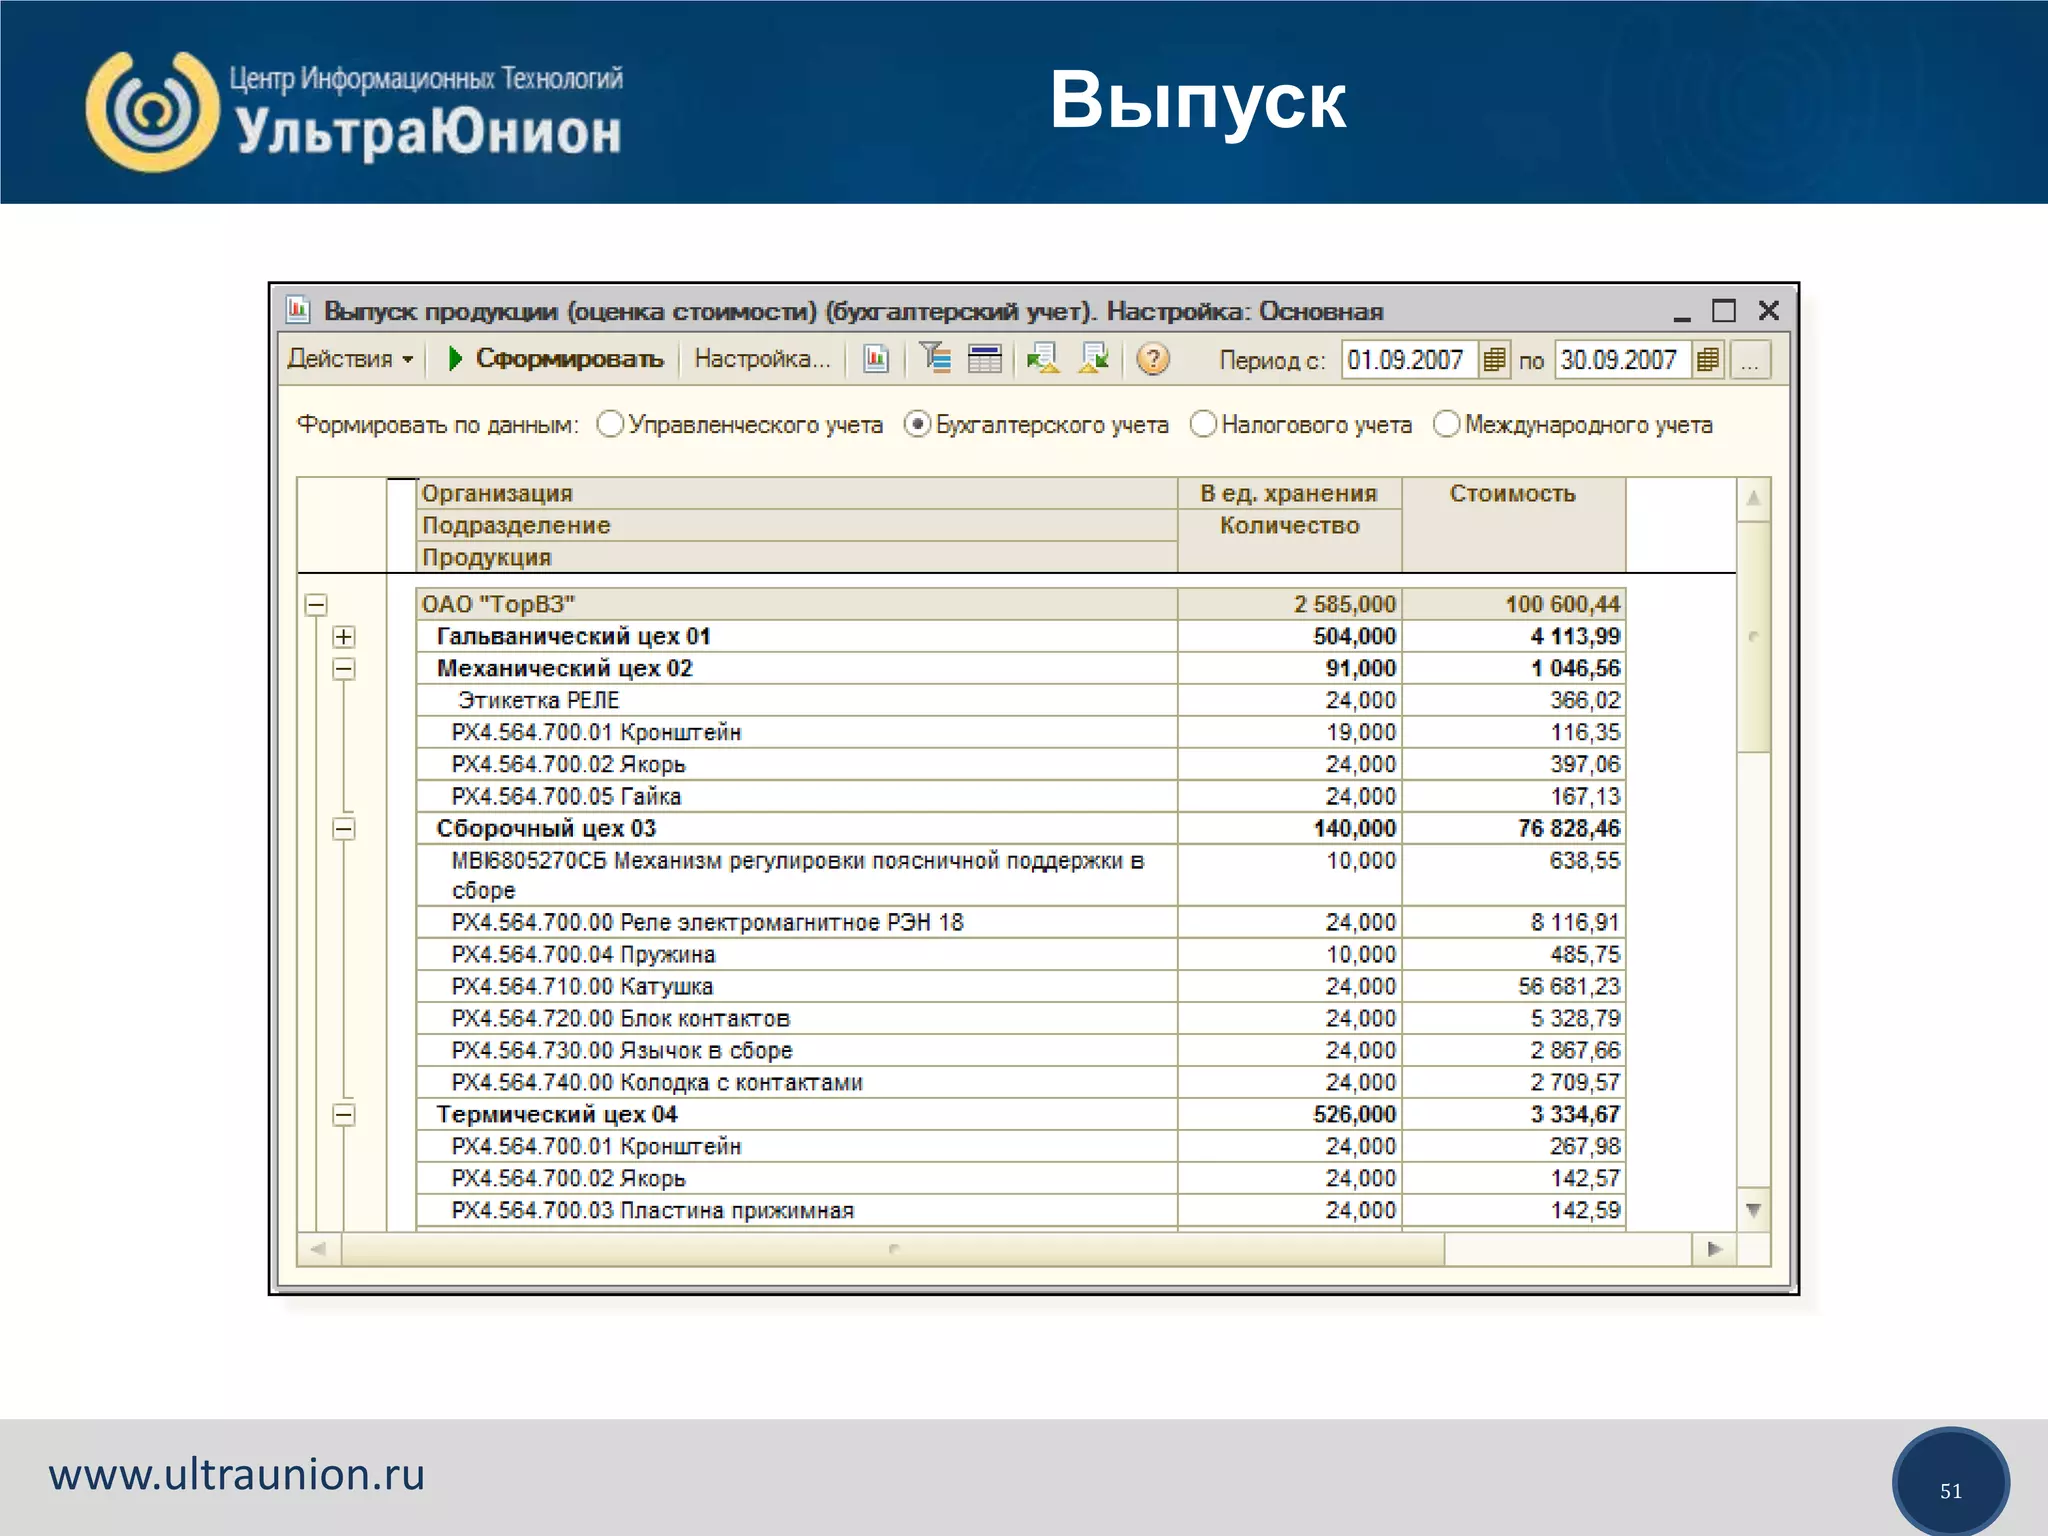
Task: Click the start date field 01.09.2007
Action: (1409, 359)
